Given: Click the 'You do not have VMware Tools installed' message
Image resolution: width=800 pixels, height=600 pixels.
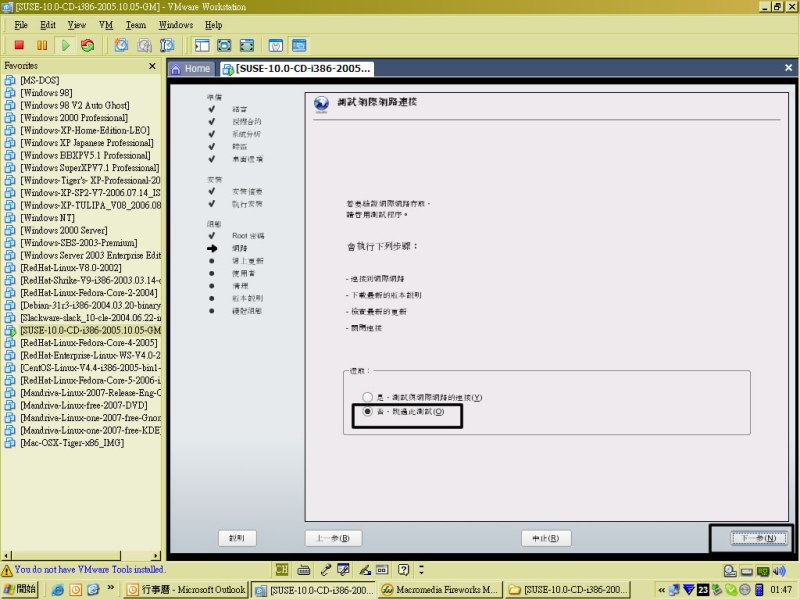Looking at the screenshot, I should pyautogui.click(x=89, y=569).
